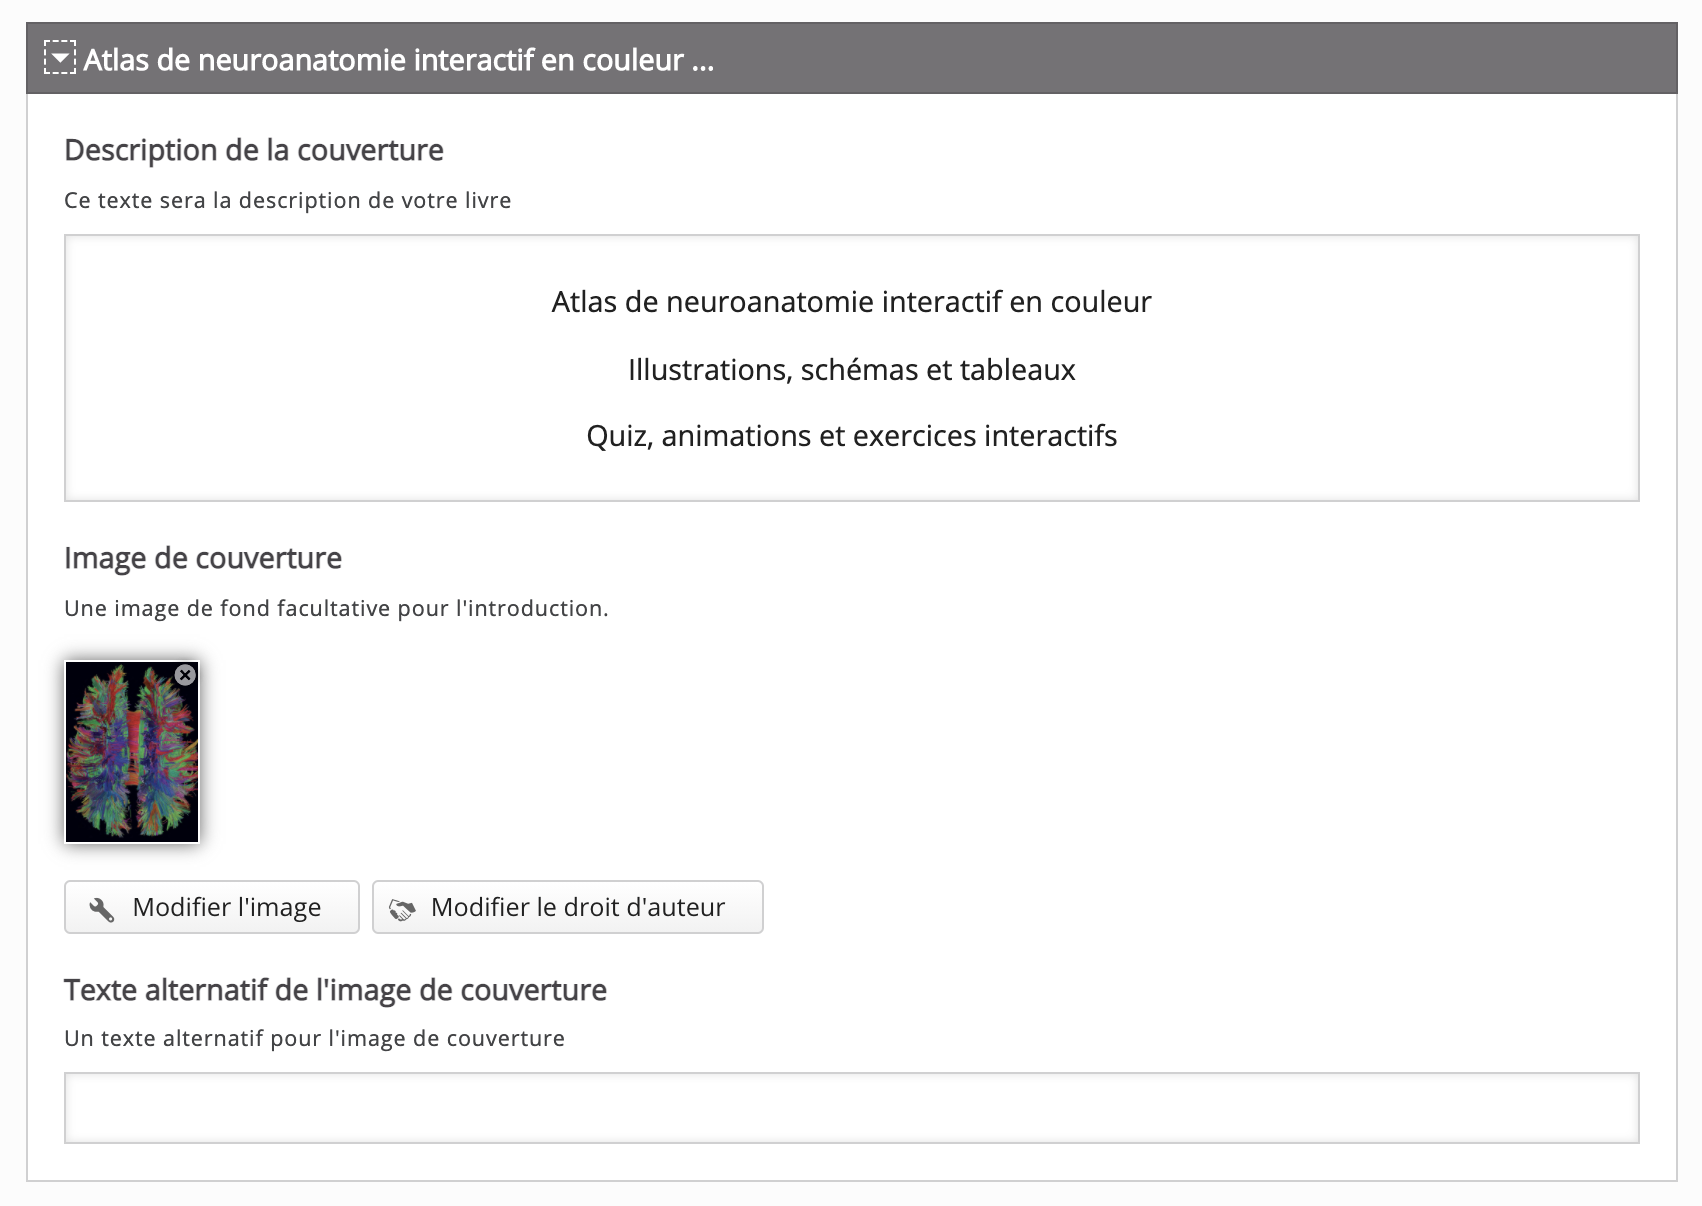The width and height of the screenshot is (1702, 1206).
Task: Click the "Illustrations, schémas et tableaux" line
Action: coord(851,370)
